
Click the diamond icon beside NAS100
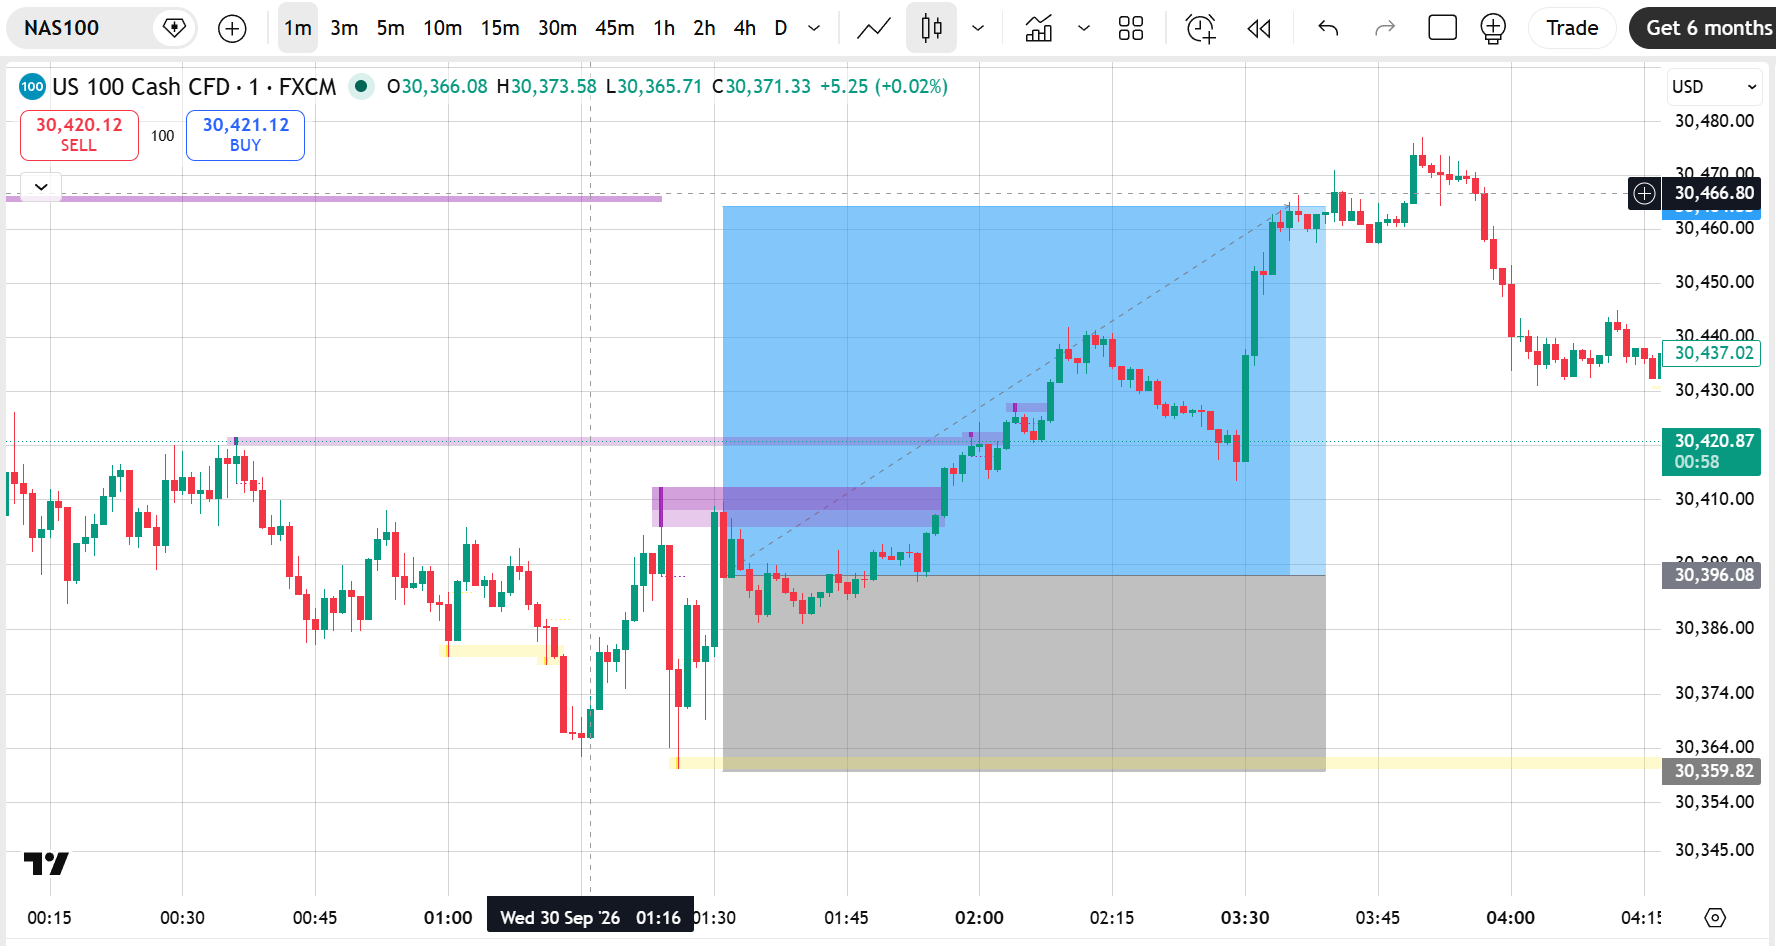[174, 28]
